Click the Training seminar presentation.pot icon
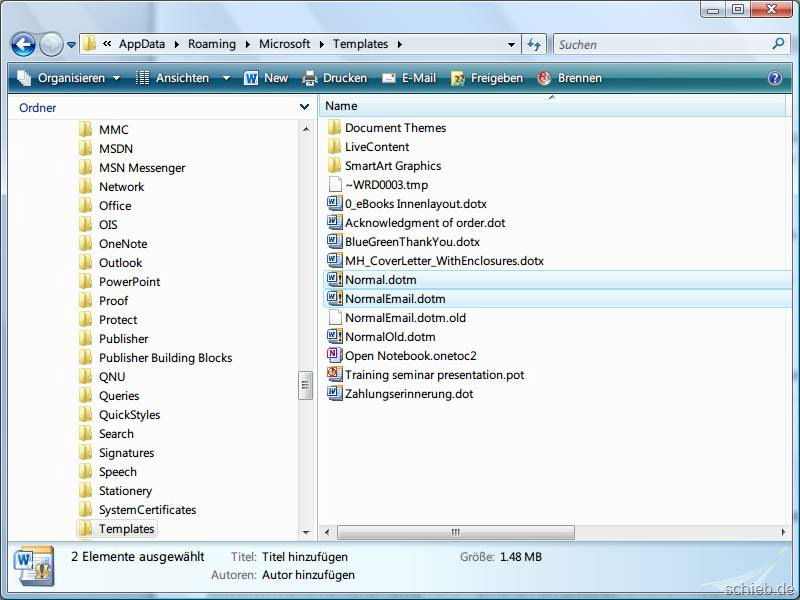Image resolution: width=800 pixels, height=600 pixels. (x=334, y=374)
